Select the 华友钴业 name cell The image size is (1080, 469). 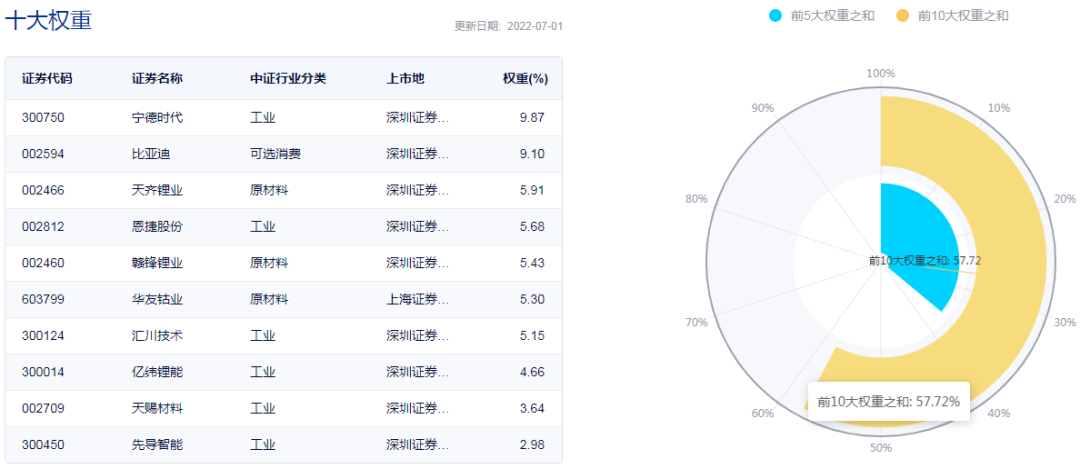(x=157, y=300)
